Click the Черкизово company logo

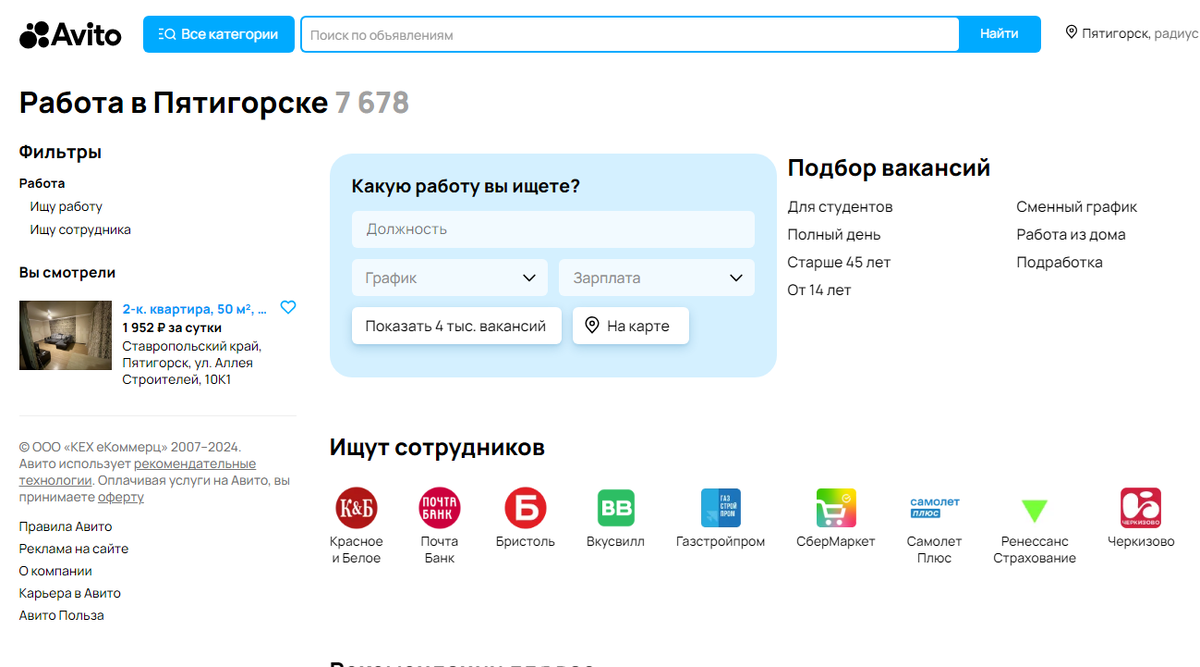click(1141, 508)
